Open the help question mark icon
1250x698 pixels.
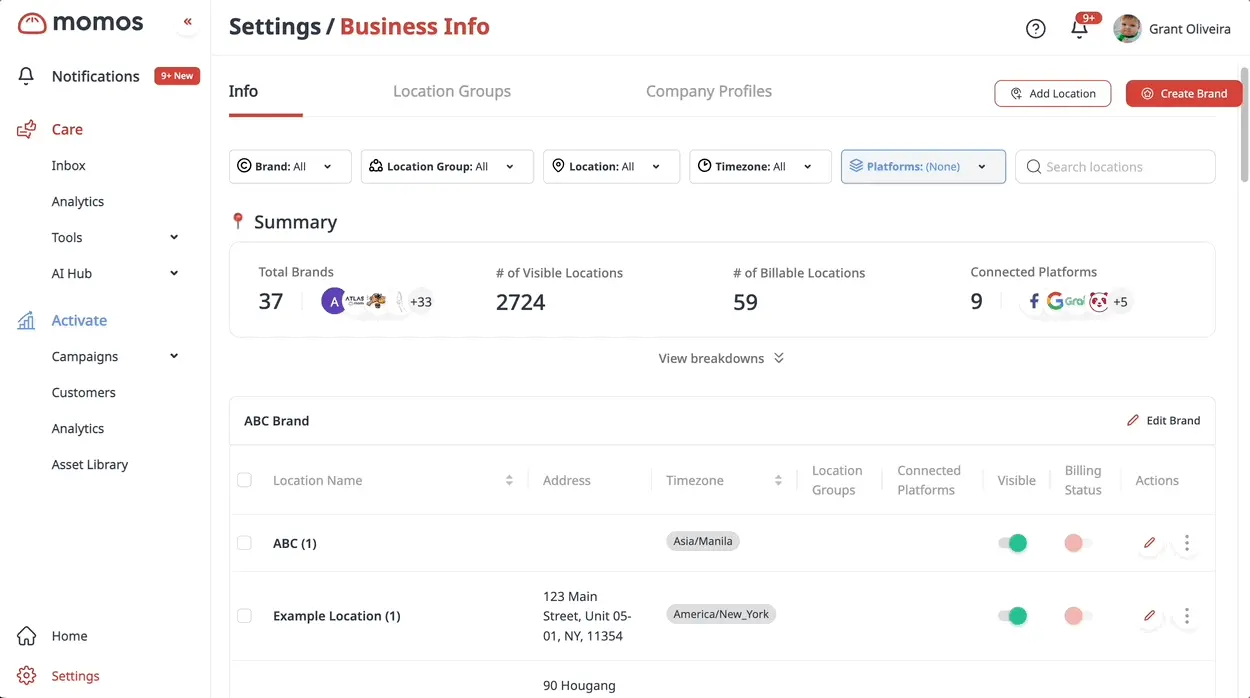(1036, 29)
